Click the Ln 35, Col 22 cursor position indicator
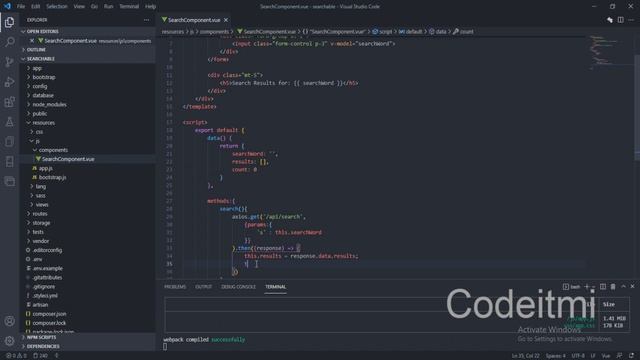The width and height of the screenshot is (640, 360). click(x=526, y=356)
